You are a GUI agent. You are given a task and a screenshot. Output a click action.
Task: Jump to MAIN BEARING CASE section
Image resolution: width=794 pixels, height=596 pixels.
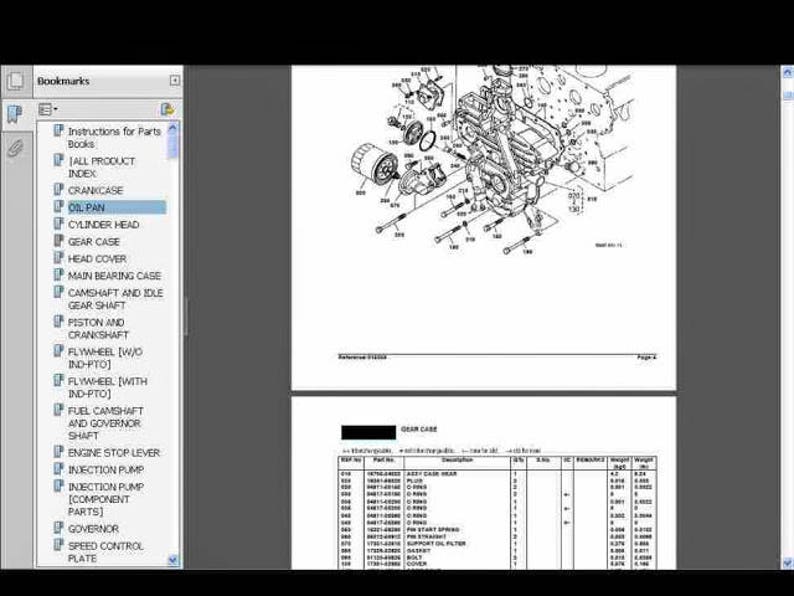pyautogui.click(x=114, y=275)
